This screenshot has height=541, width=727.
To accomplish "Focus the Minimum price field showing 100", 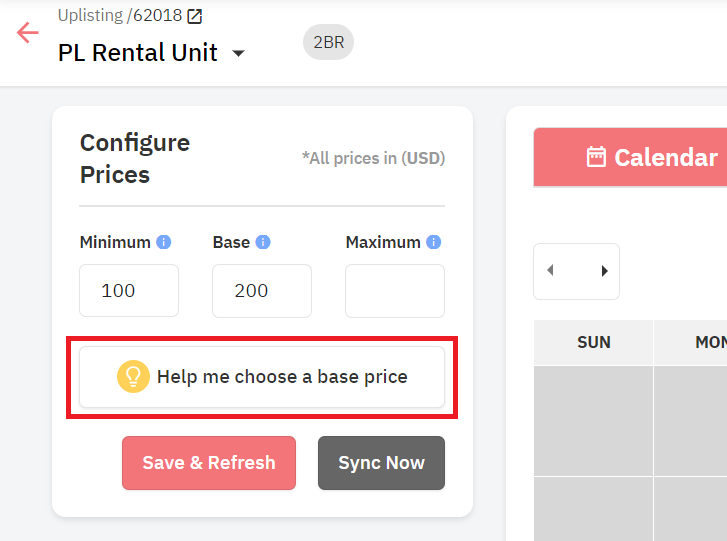I will pos(129,291).
